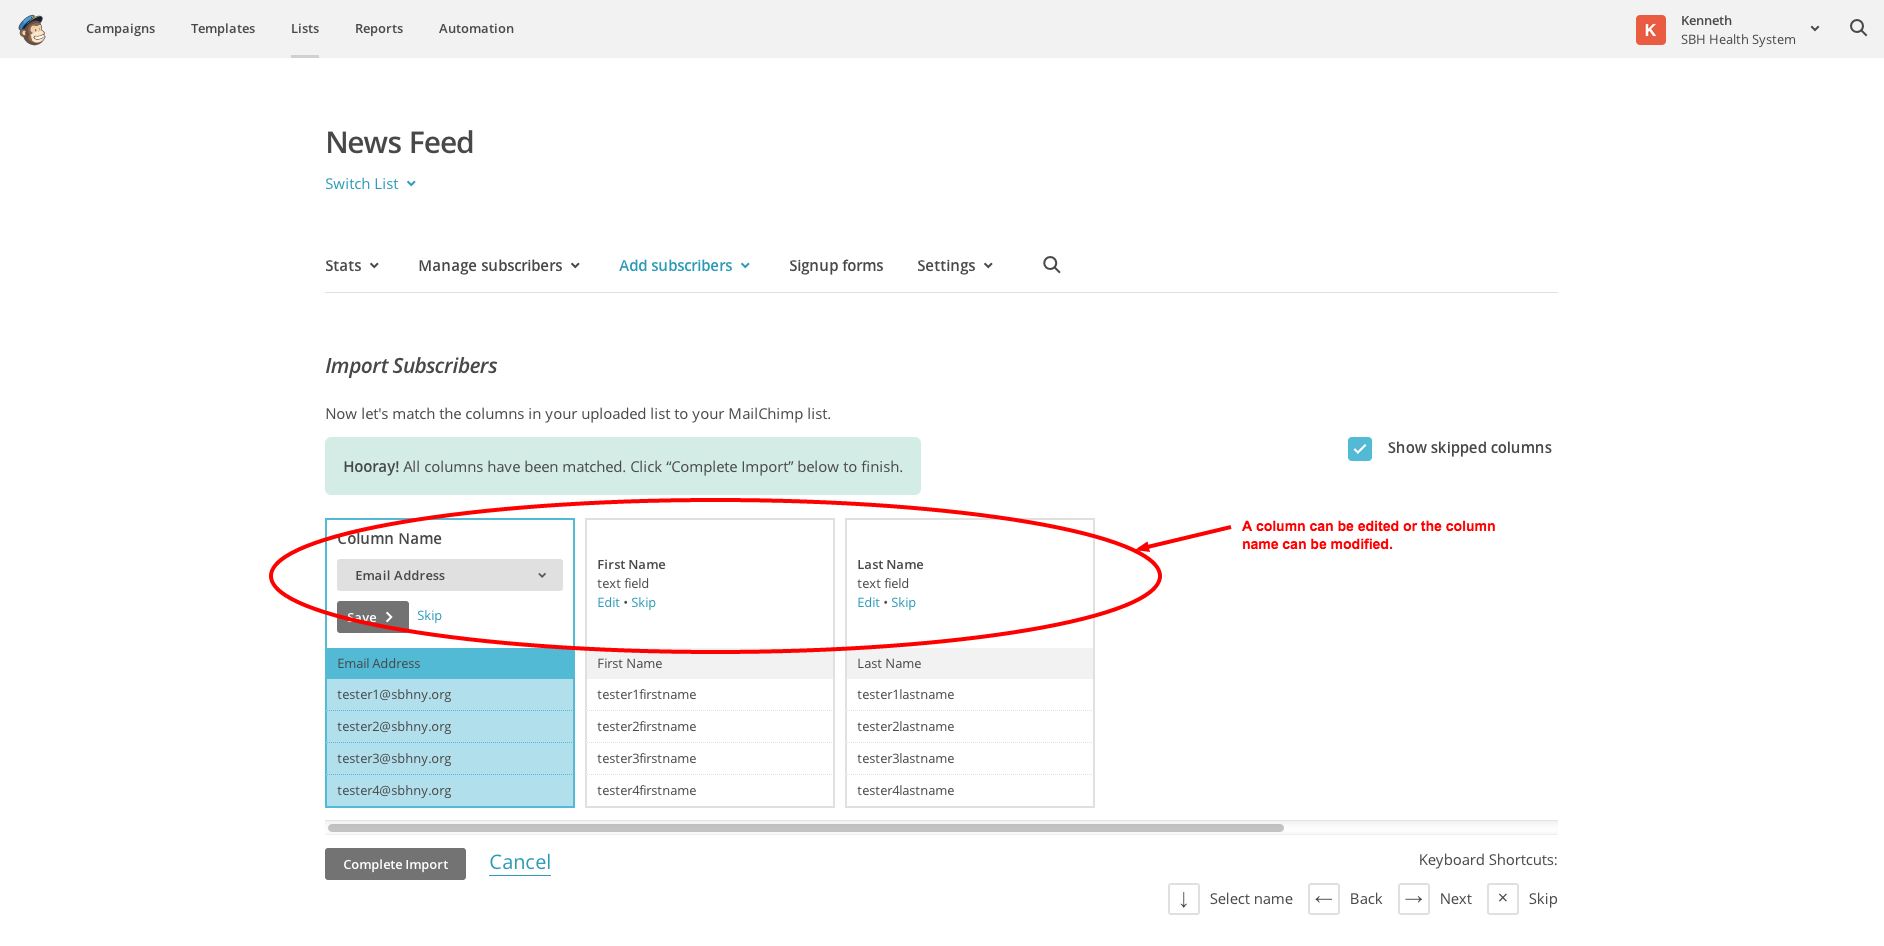Click the orange K account avatar

[x=1650, y=30]
